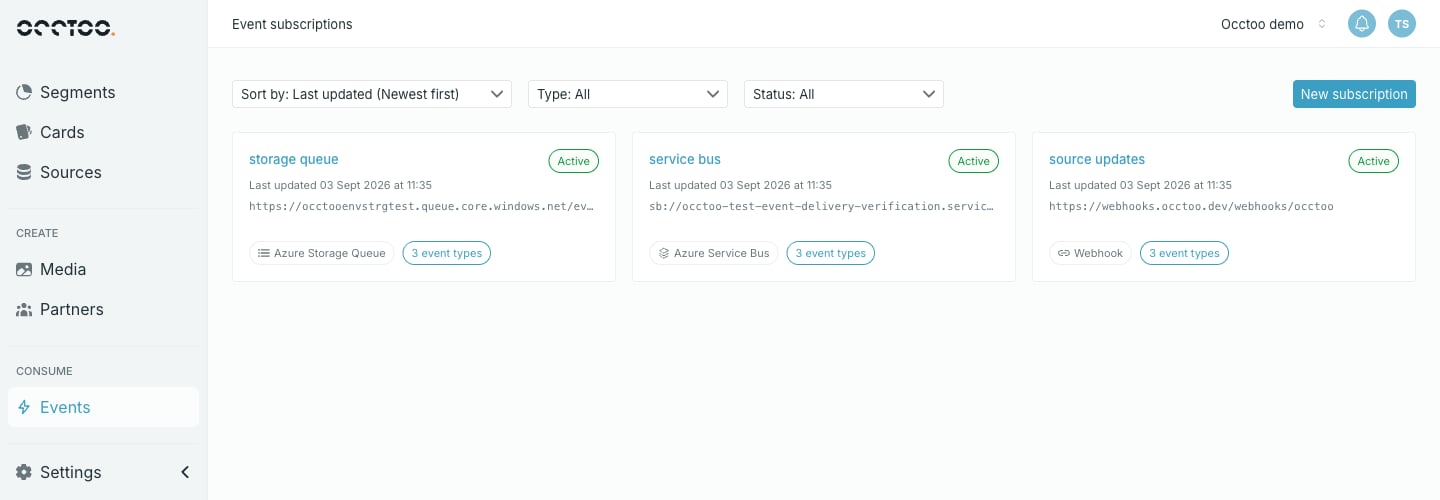The width and height of the screenshot is (1440, 500).
Task: Open the TS user avatar menu
Action: [1402, 24]
